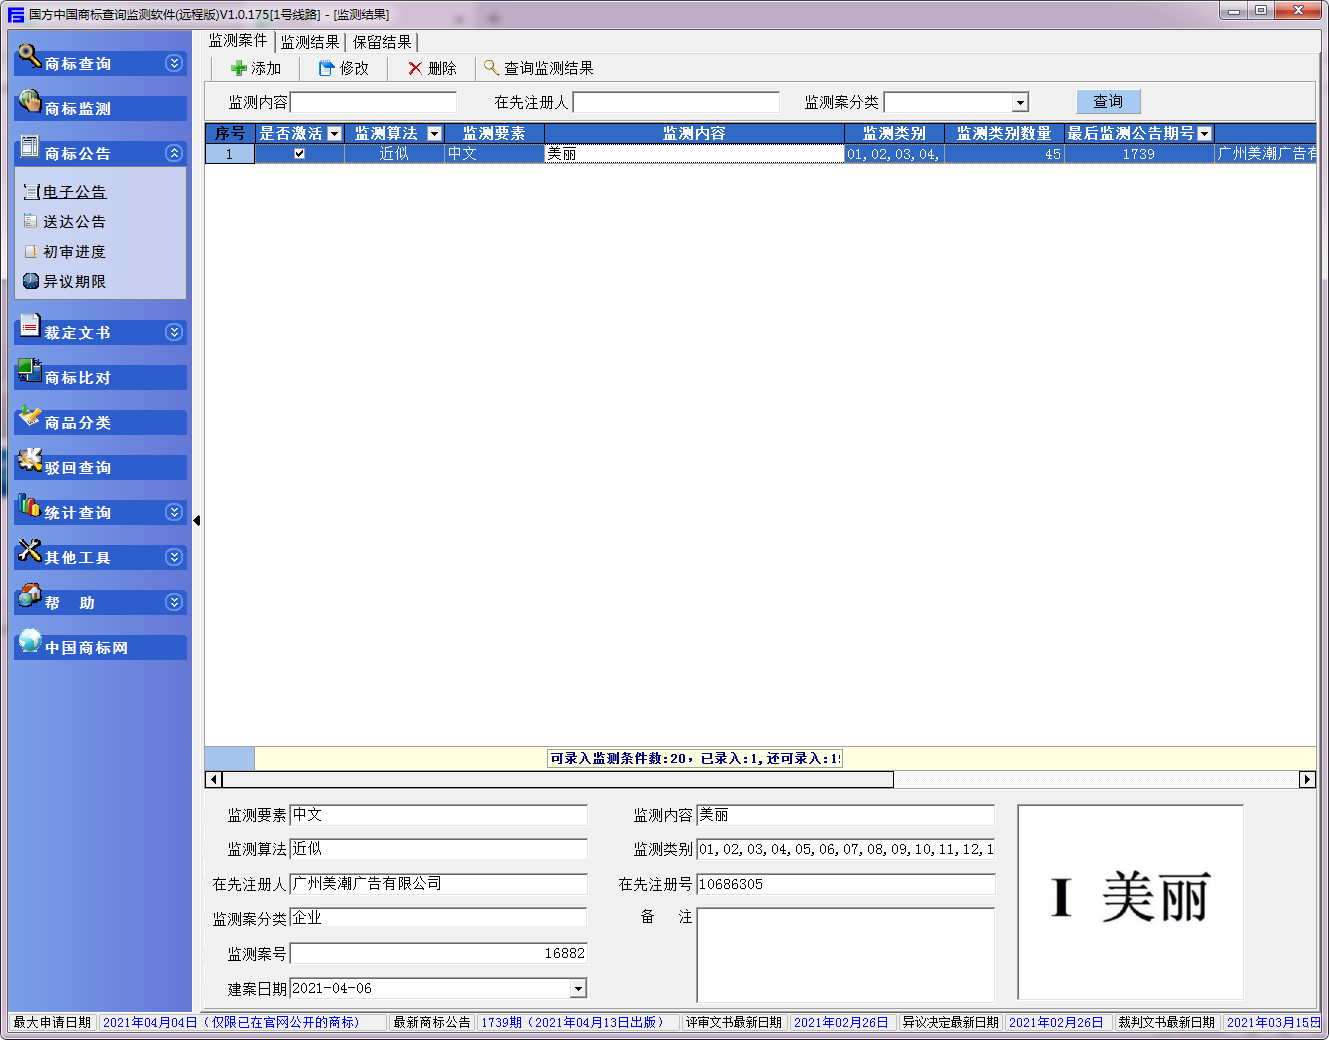Image resolution: width=1329 pixels, height=1040 pixels.
Task: Click the 查询 search button
Action: (x=1108, y=102)
